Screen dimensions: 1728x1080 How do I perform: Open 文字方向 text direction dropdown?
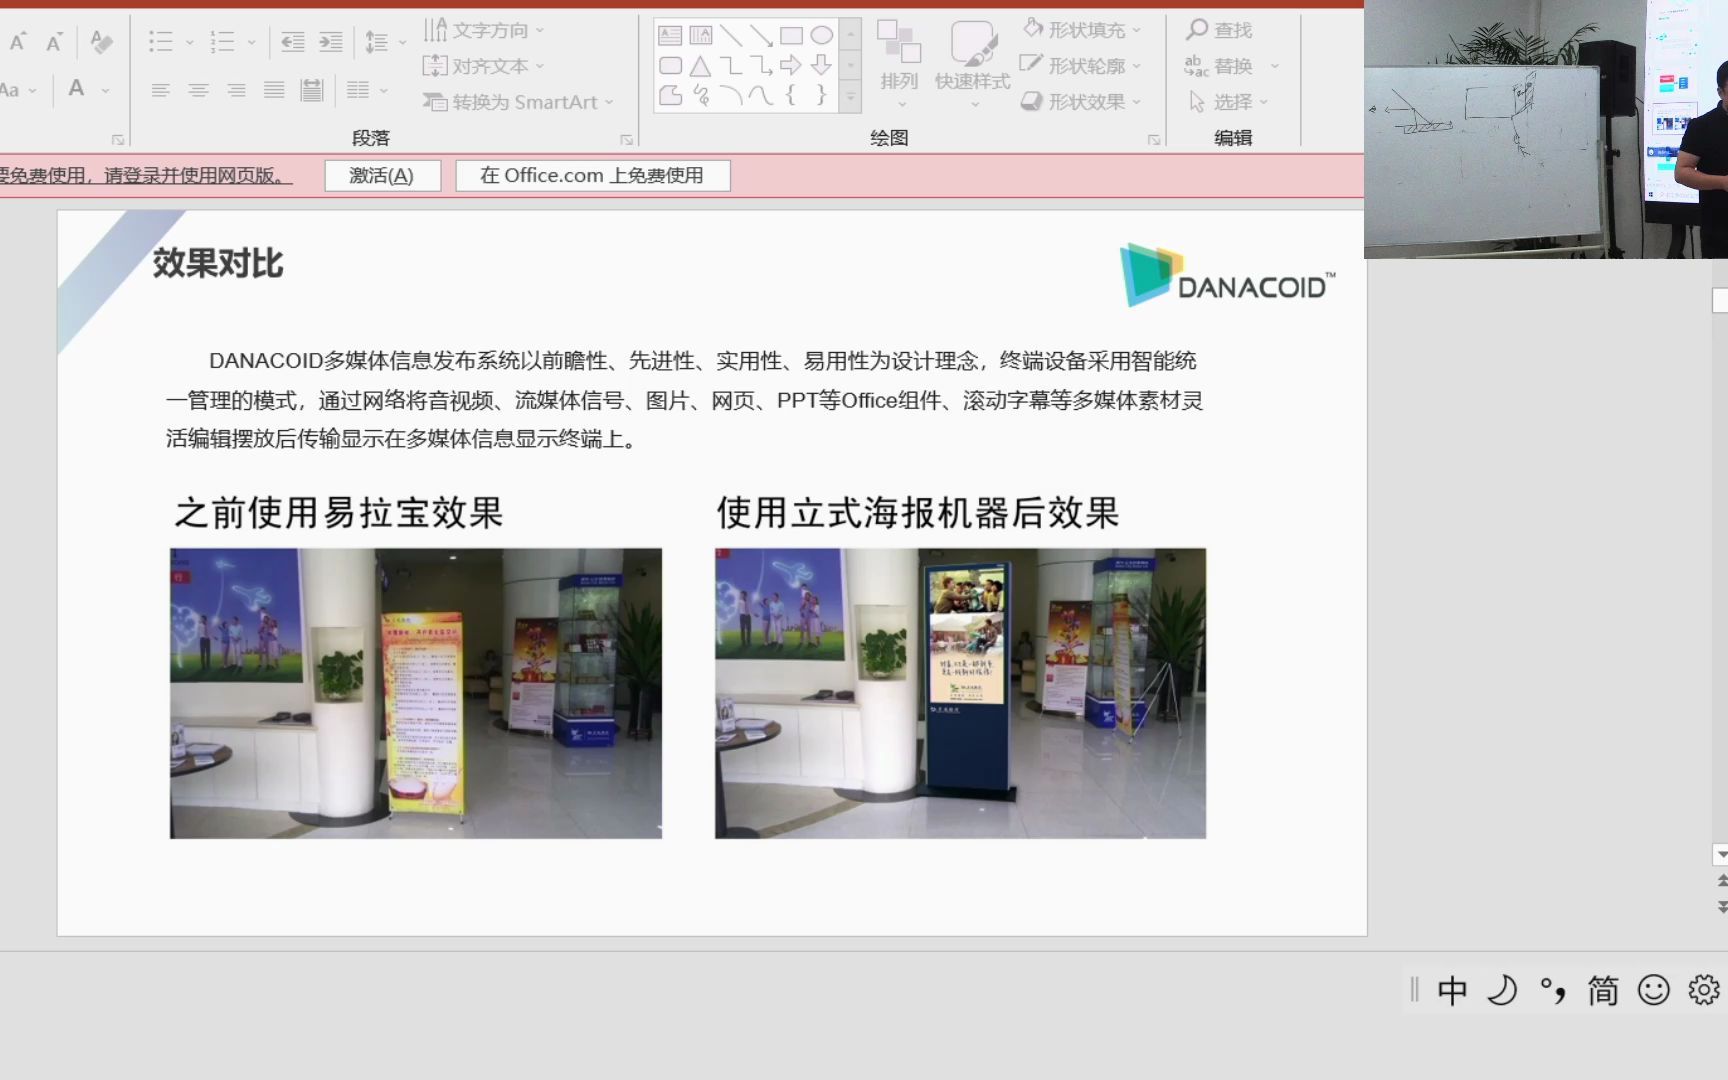pyautogui.click(x=484, y=30)
